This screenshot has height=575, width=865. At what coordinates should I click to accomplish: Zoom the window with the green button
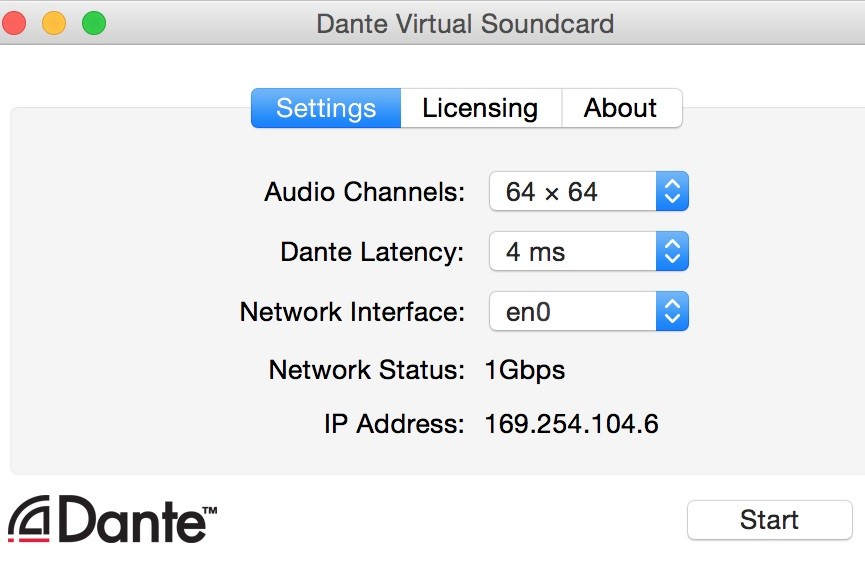point(94,23)
